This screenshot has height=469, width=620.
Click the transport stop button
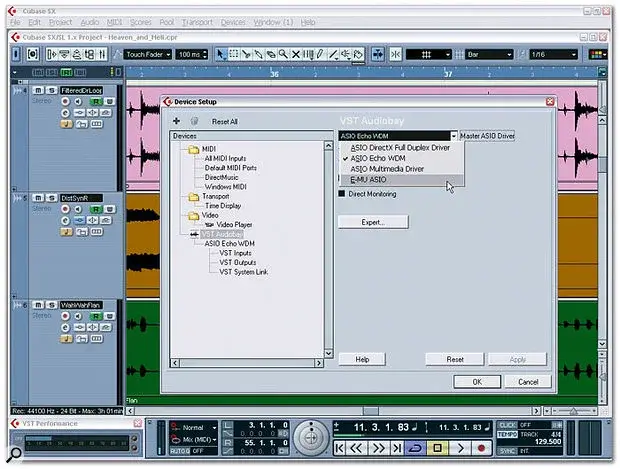[x=436, y=447]
